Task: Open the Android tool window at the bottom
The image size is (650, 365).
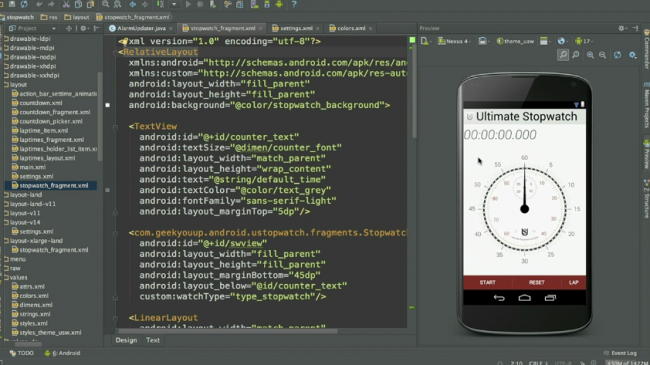Action: coord(62,353)
